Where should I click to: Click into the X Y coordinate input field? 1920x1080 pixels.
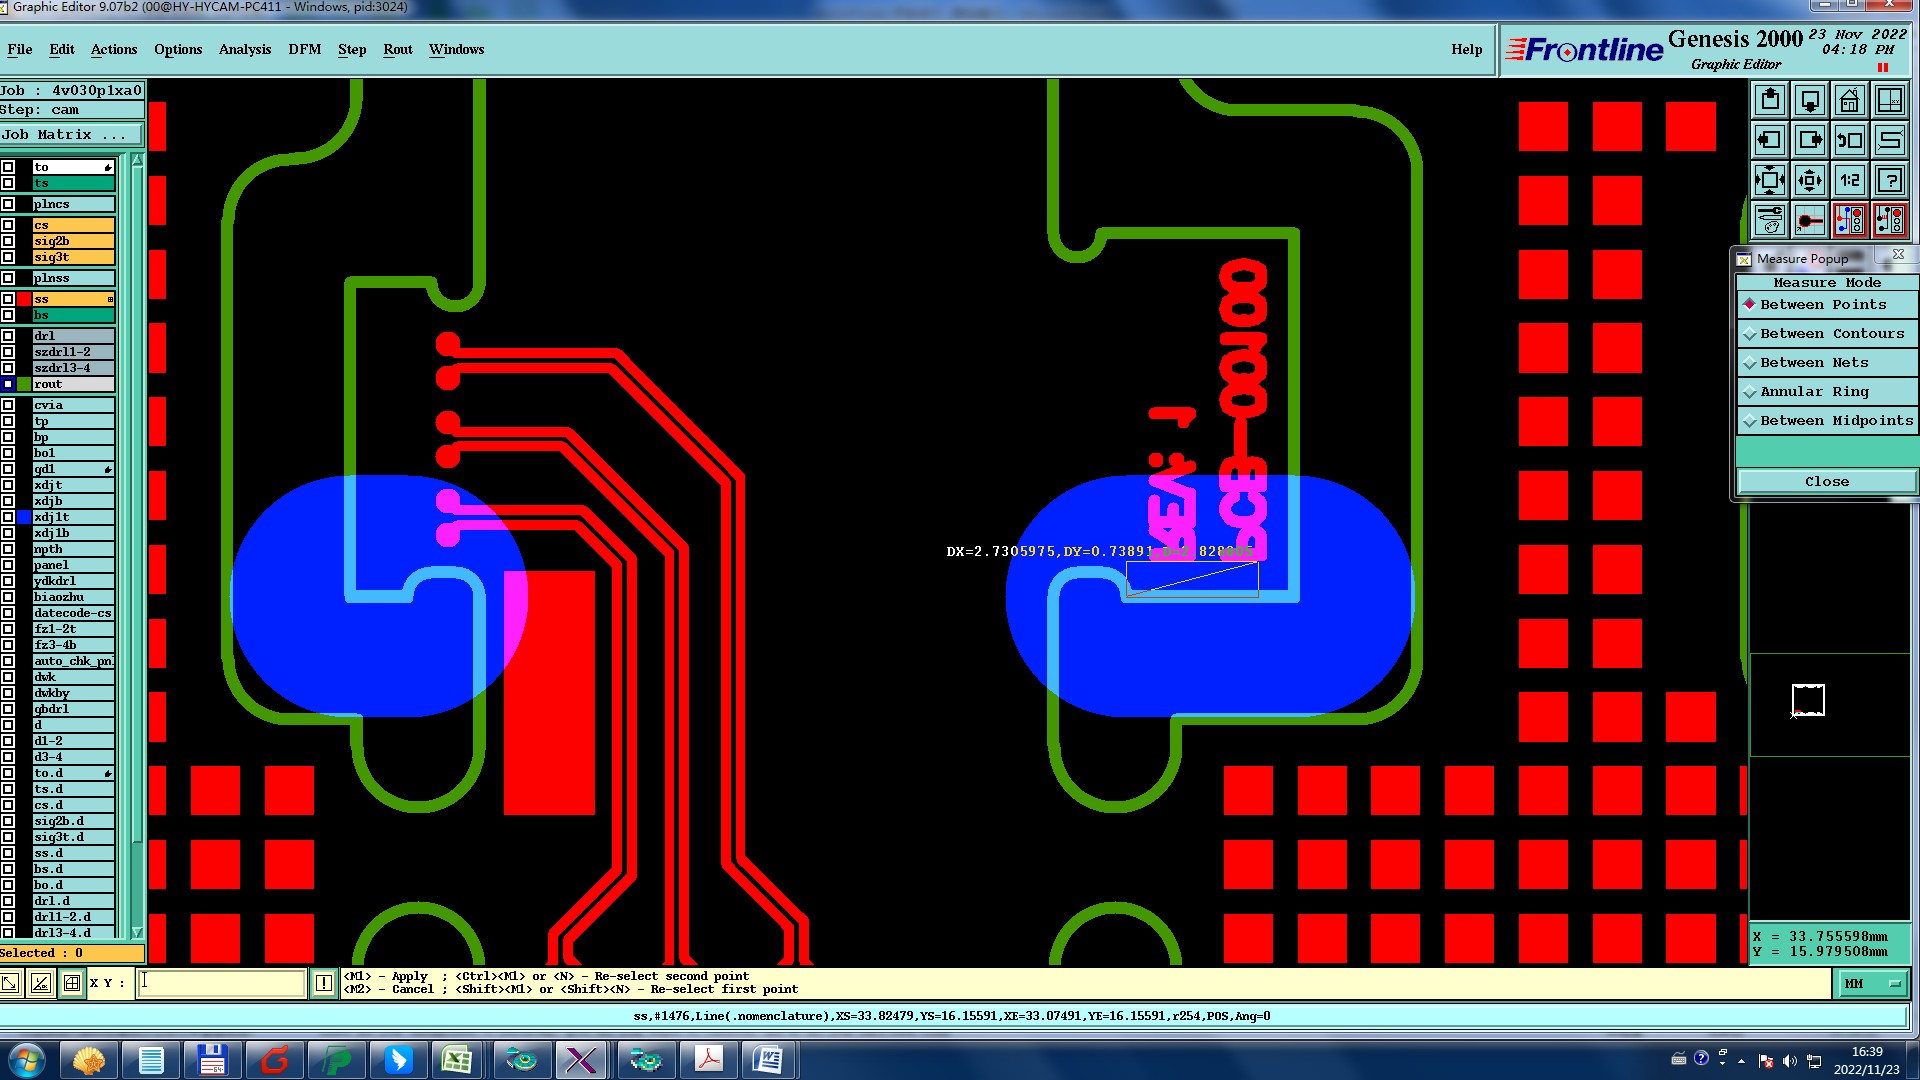tap(221, 983)
